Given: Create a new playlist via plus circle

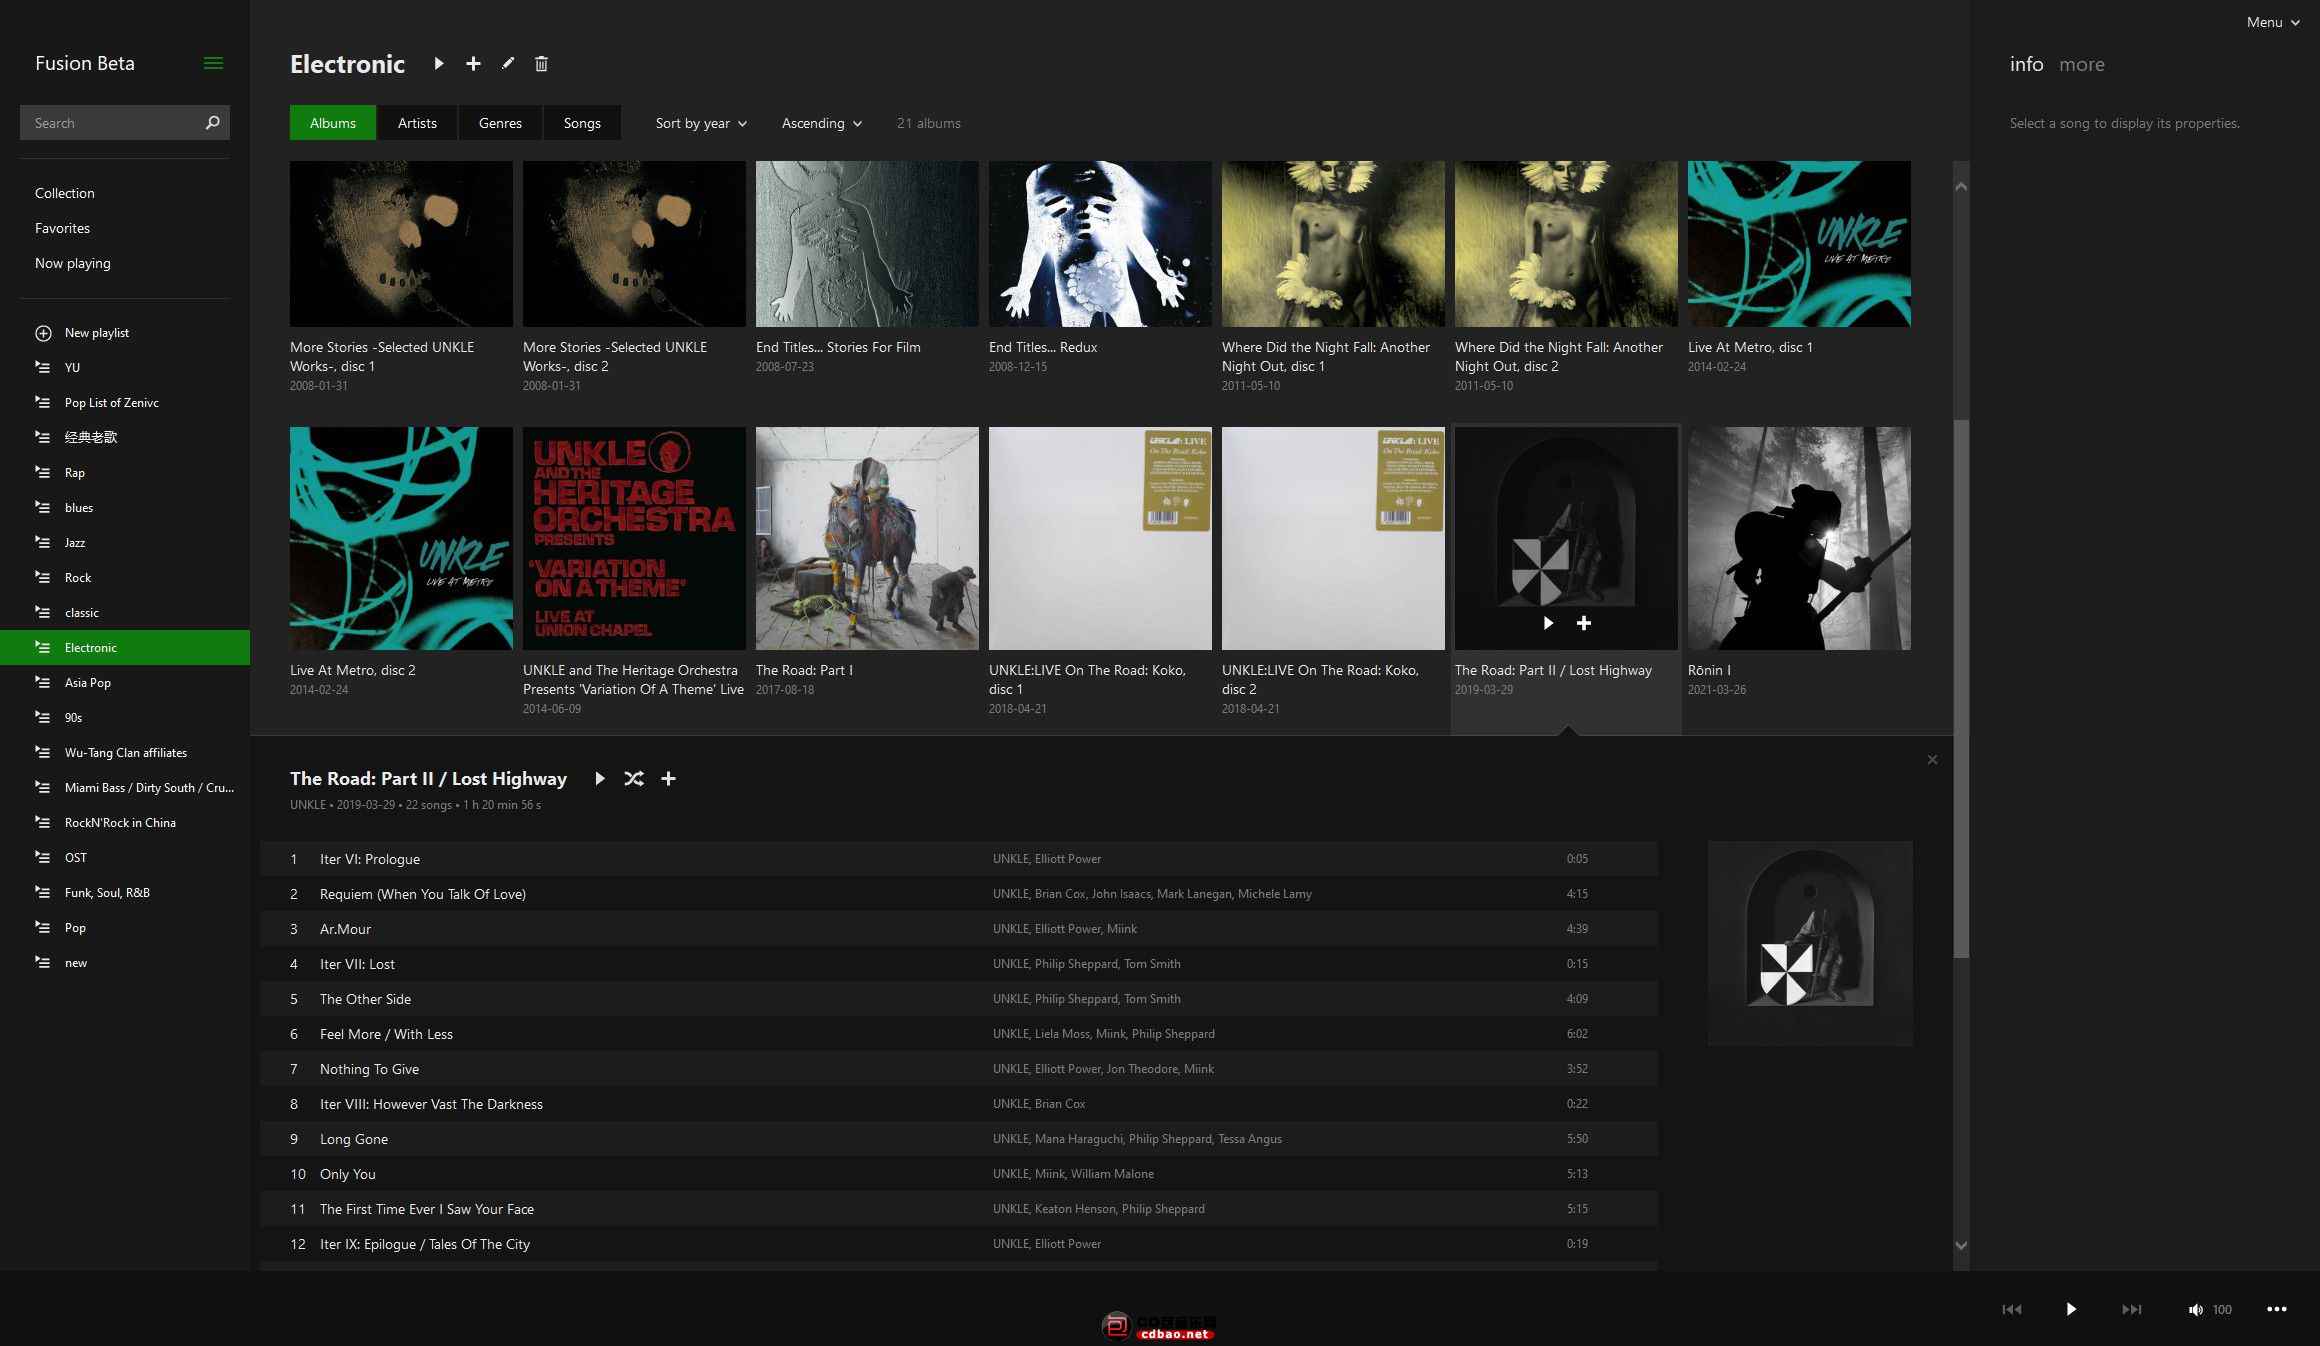Looking at the screenshot, I should point(43,333).
